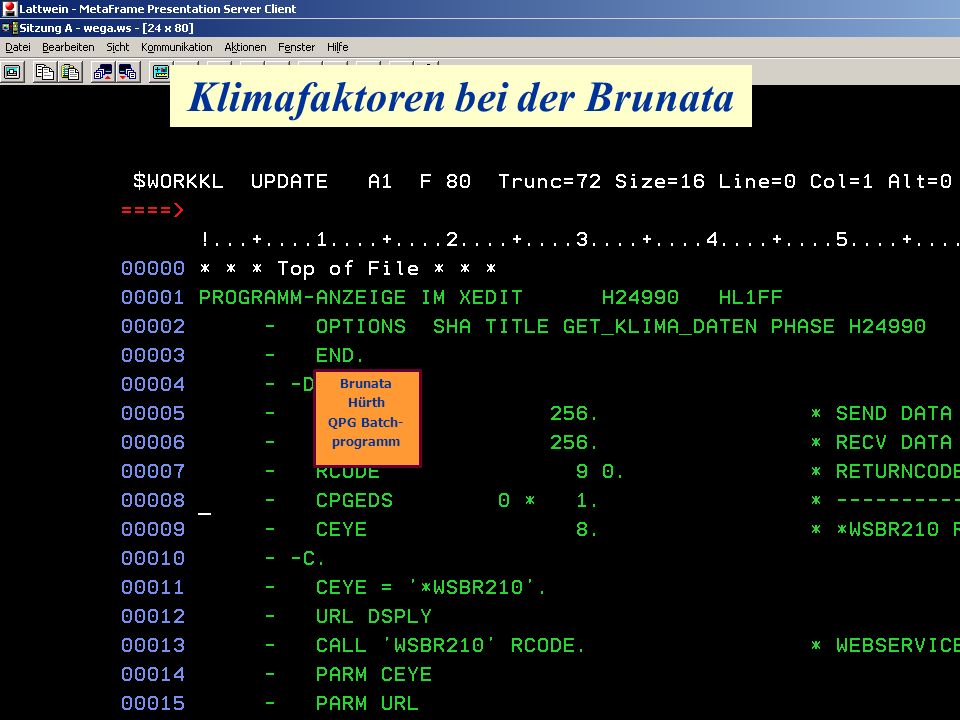The image size is (960, 720).
Task: Click the END. statement on line 00003
Action: 340,356
